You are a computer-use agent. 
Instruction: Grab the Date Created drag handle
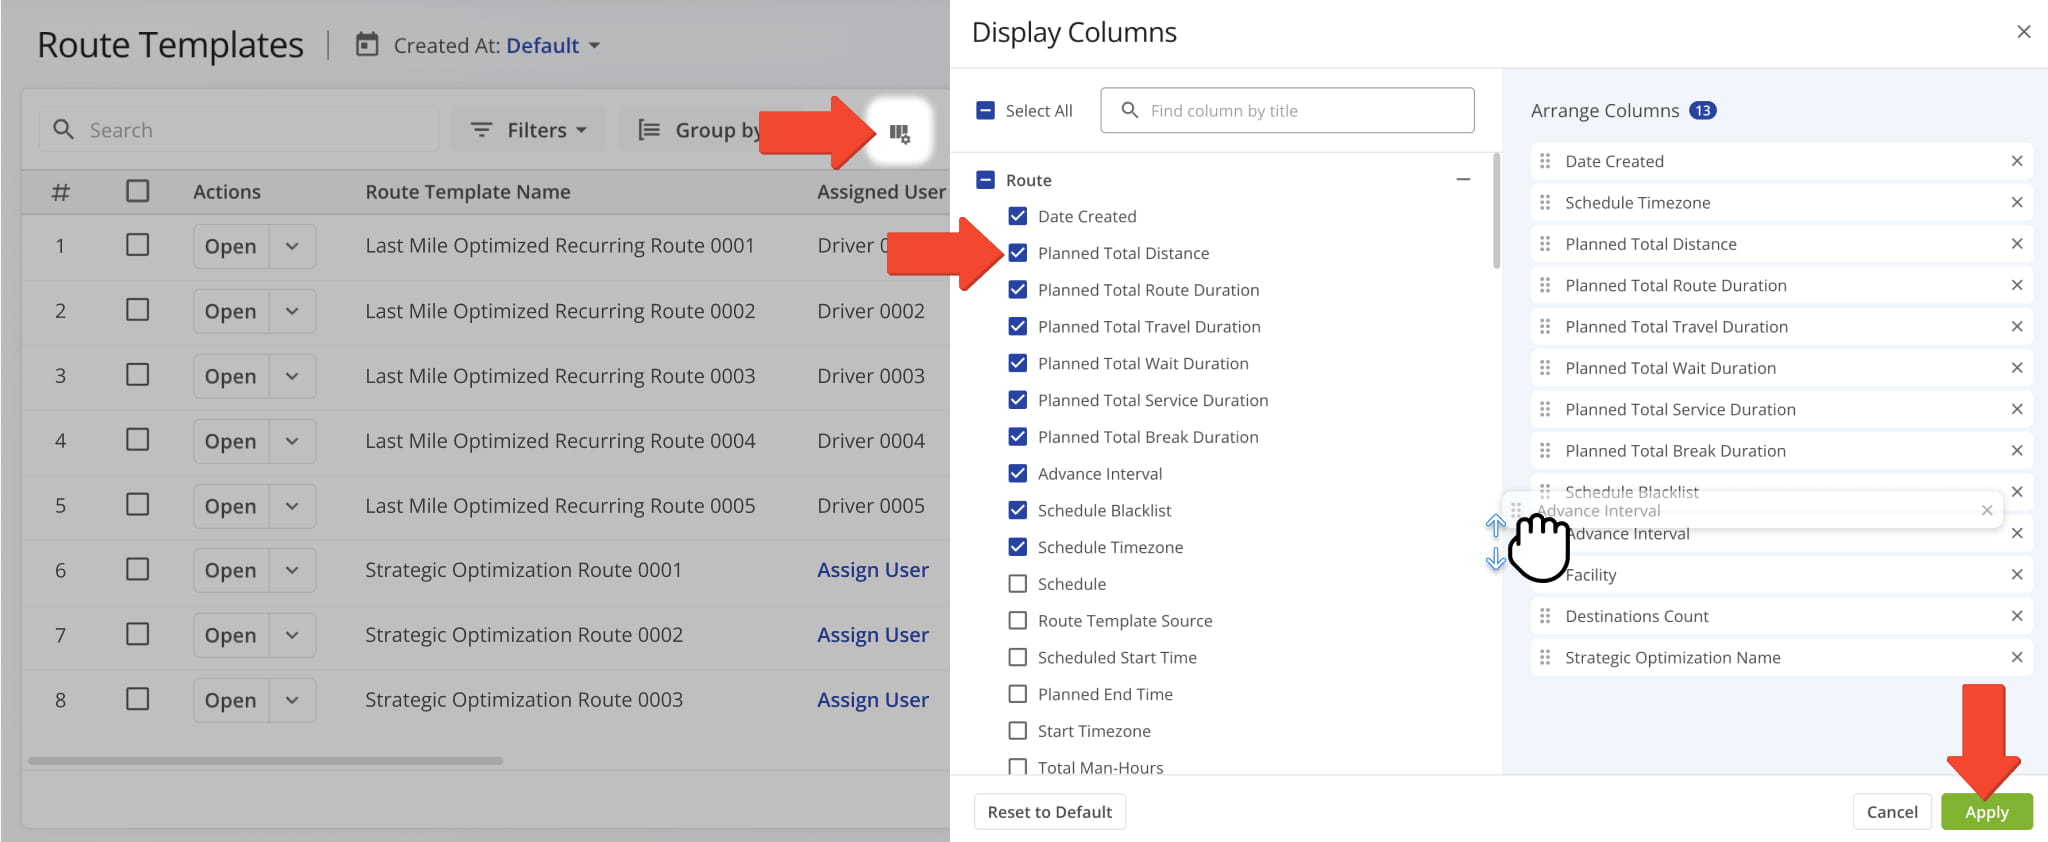1545,161
